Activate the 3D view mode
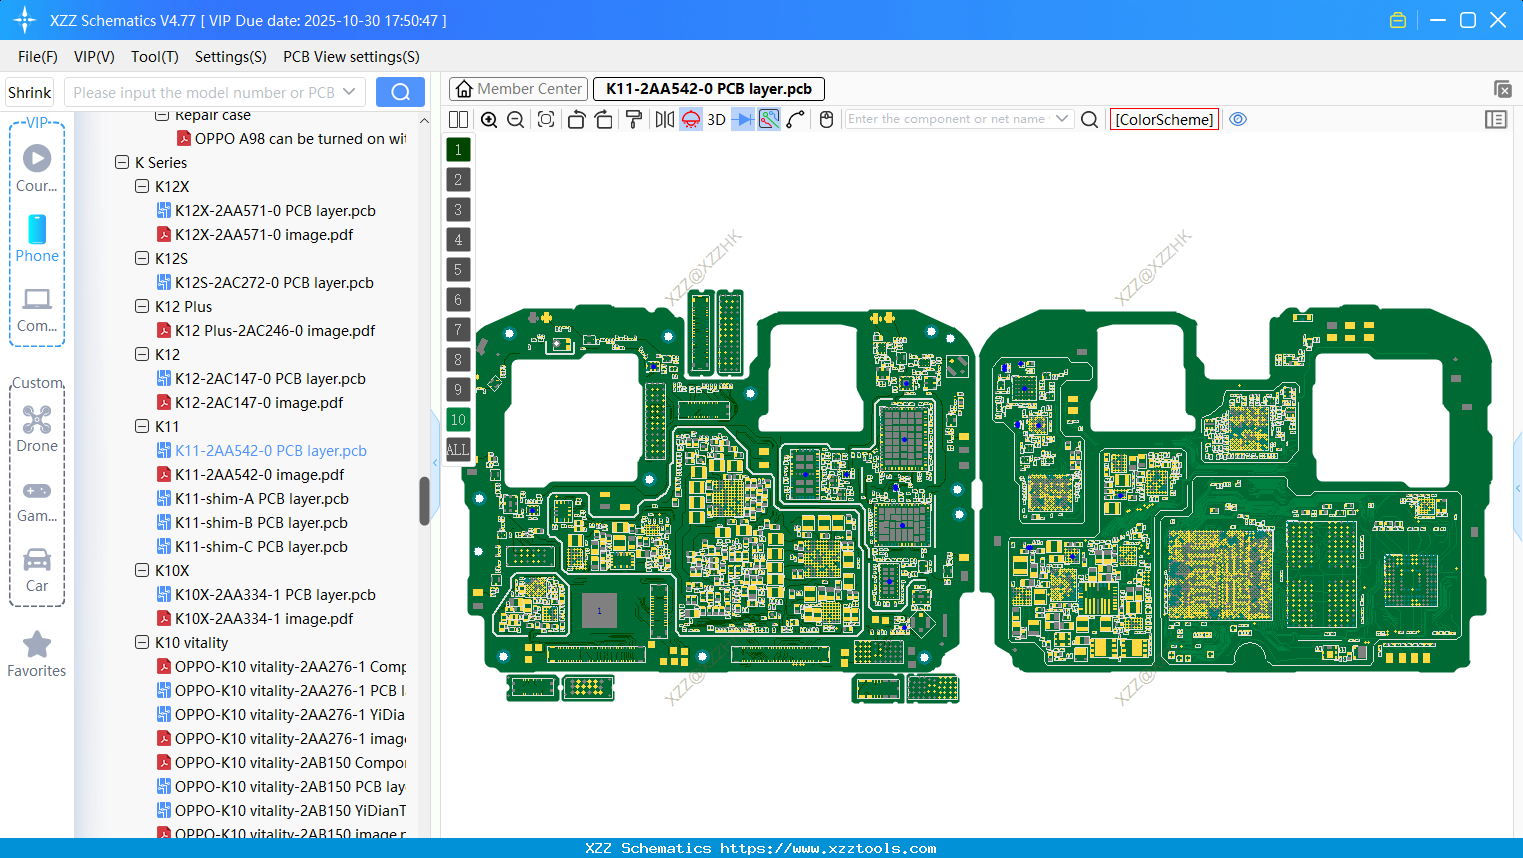 point(715,119)
